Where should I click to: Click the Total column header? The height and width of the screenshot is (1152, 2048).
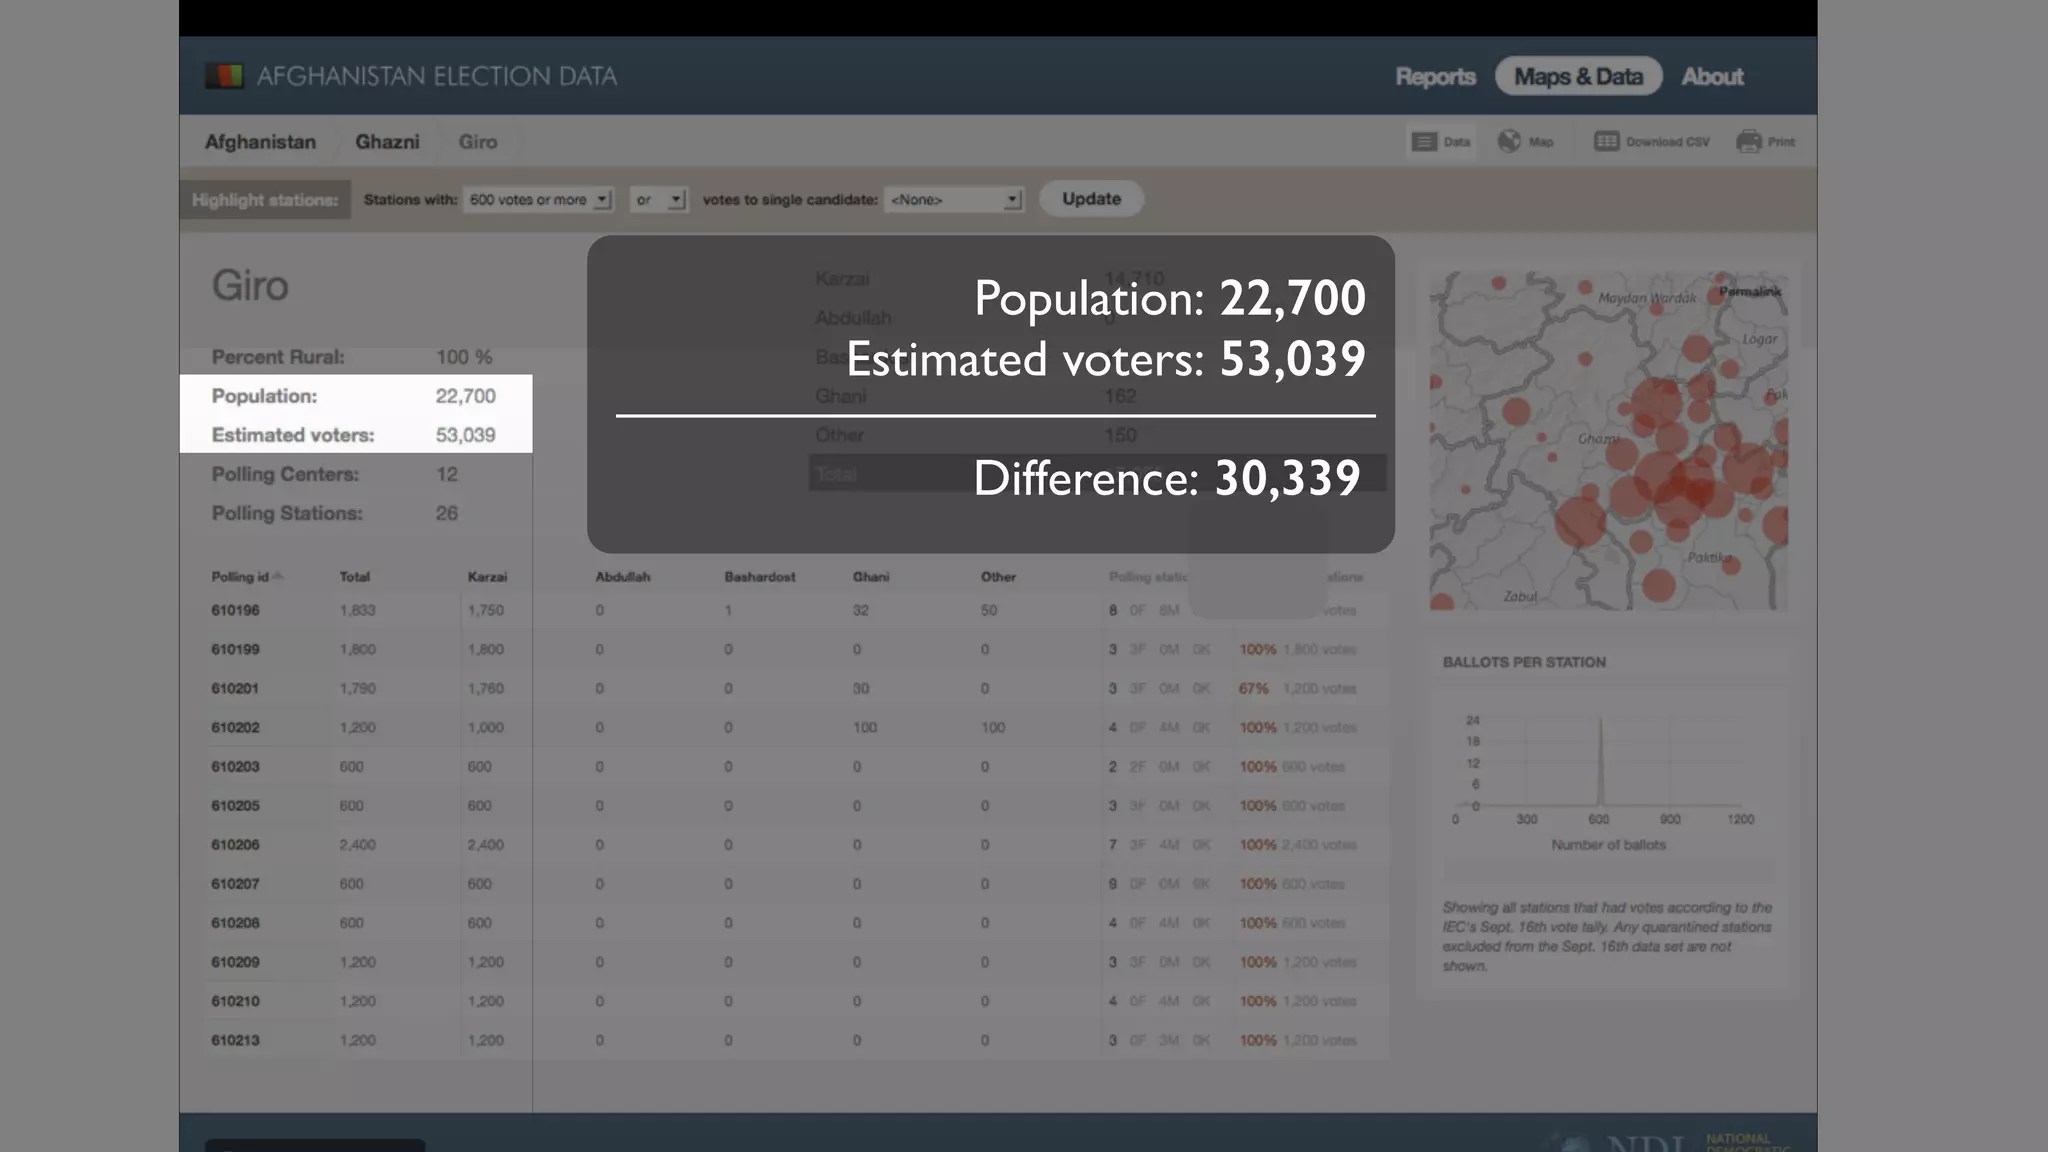click(354, 577)
